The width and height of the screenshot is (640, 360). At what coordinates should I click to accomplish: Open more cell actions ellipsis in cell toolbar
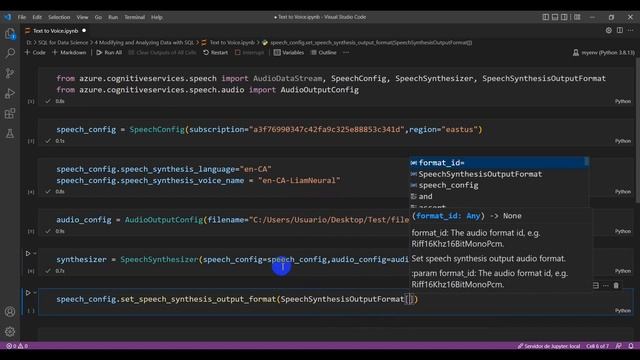[x=606, y=286]
